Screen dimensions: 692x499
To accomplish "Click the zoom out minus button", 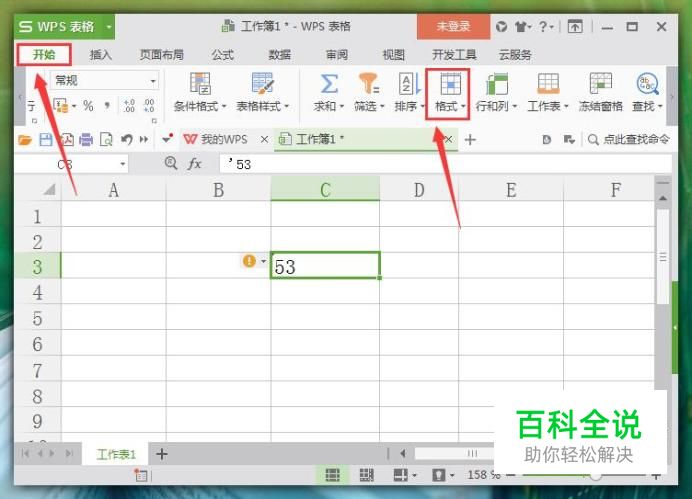I will 511,475.
